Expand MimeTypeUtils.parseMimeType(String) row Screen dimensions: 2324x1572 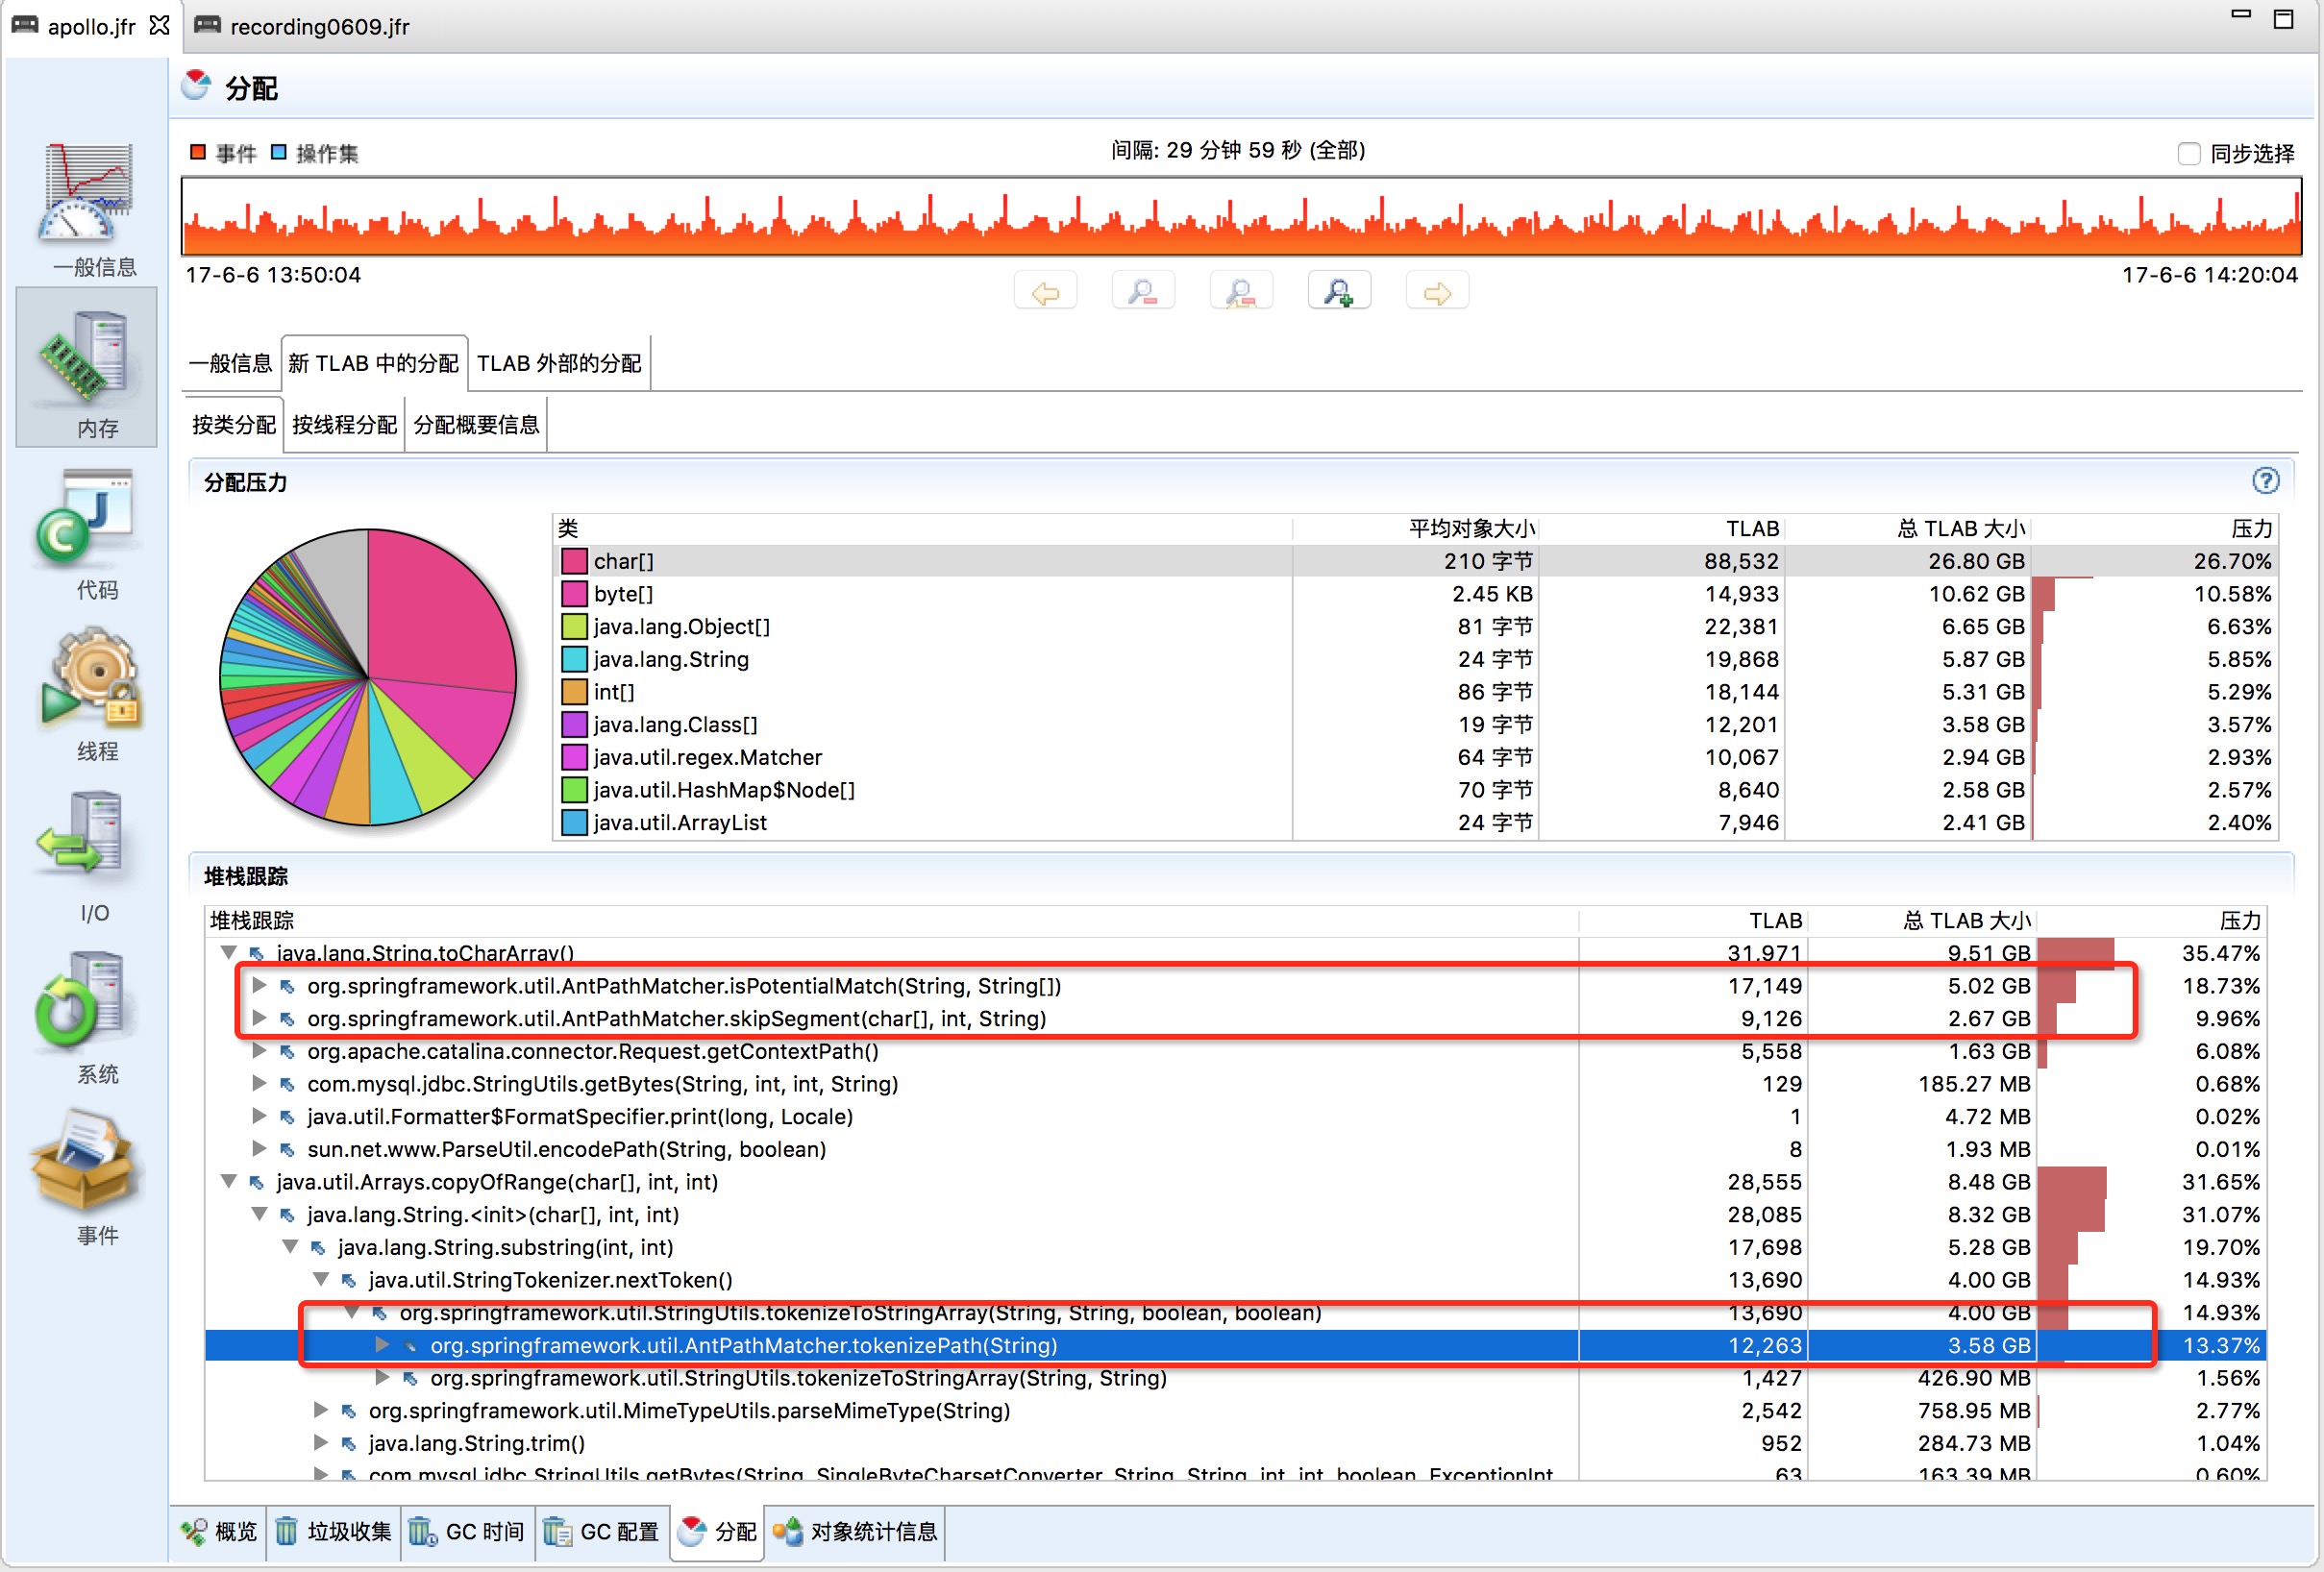321,1410
